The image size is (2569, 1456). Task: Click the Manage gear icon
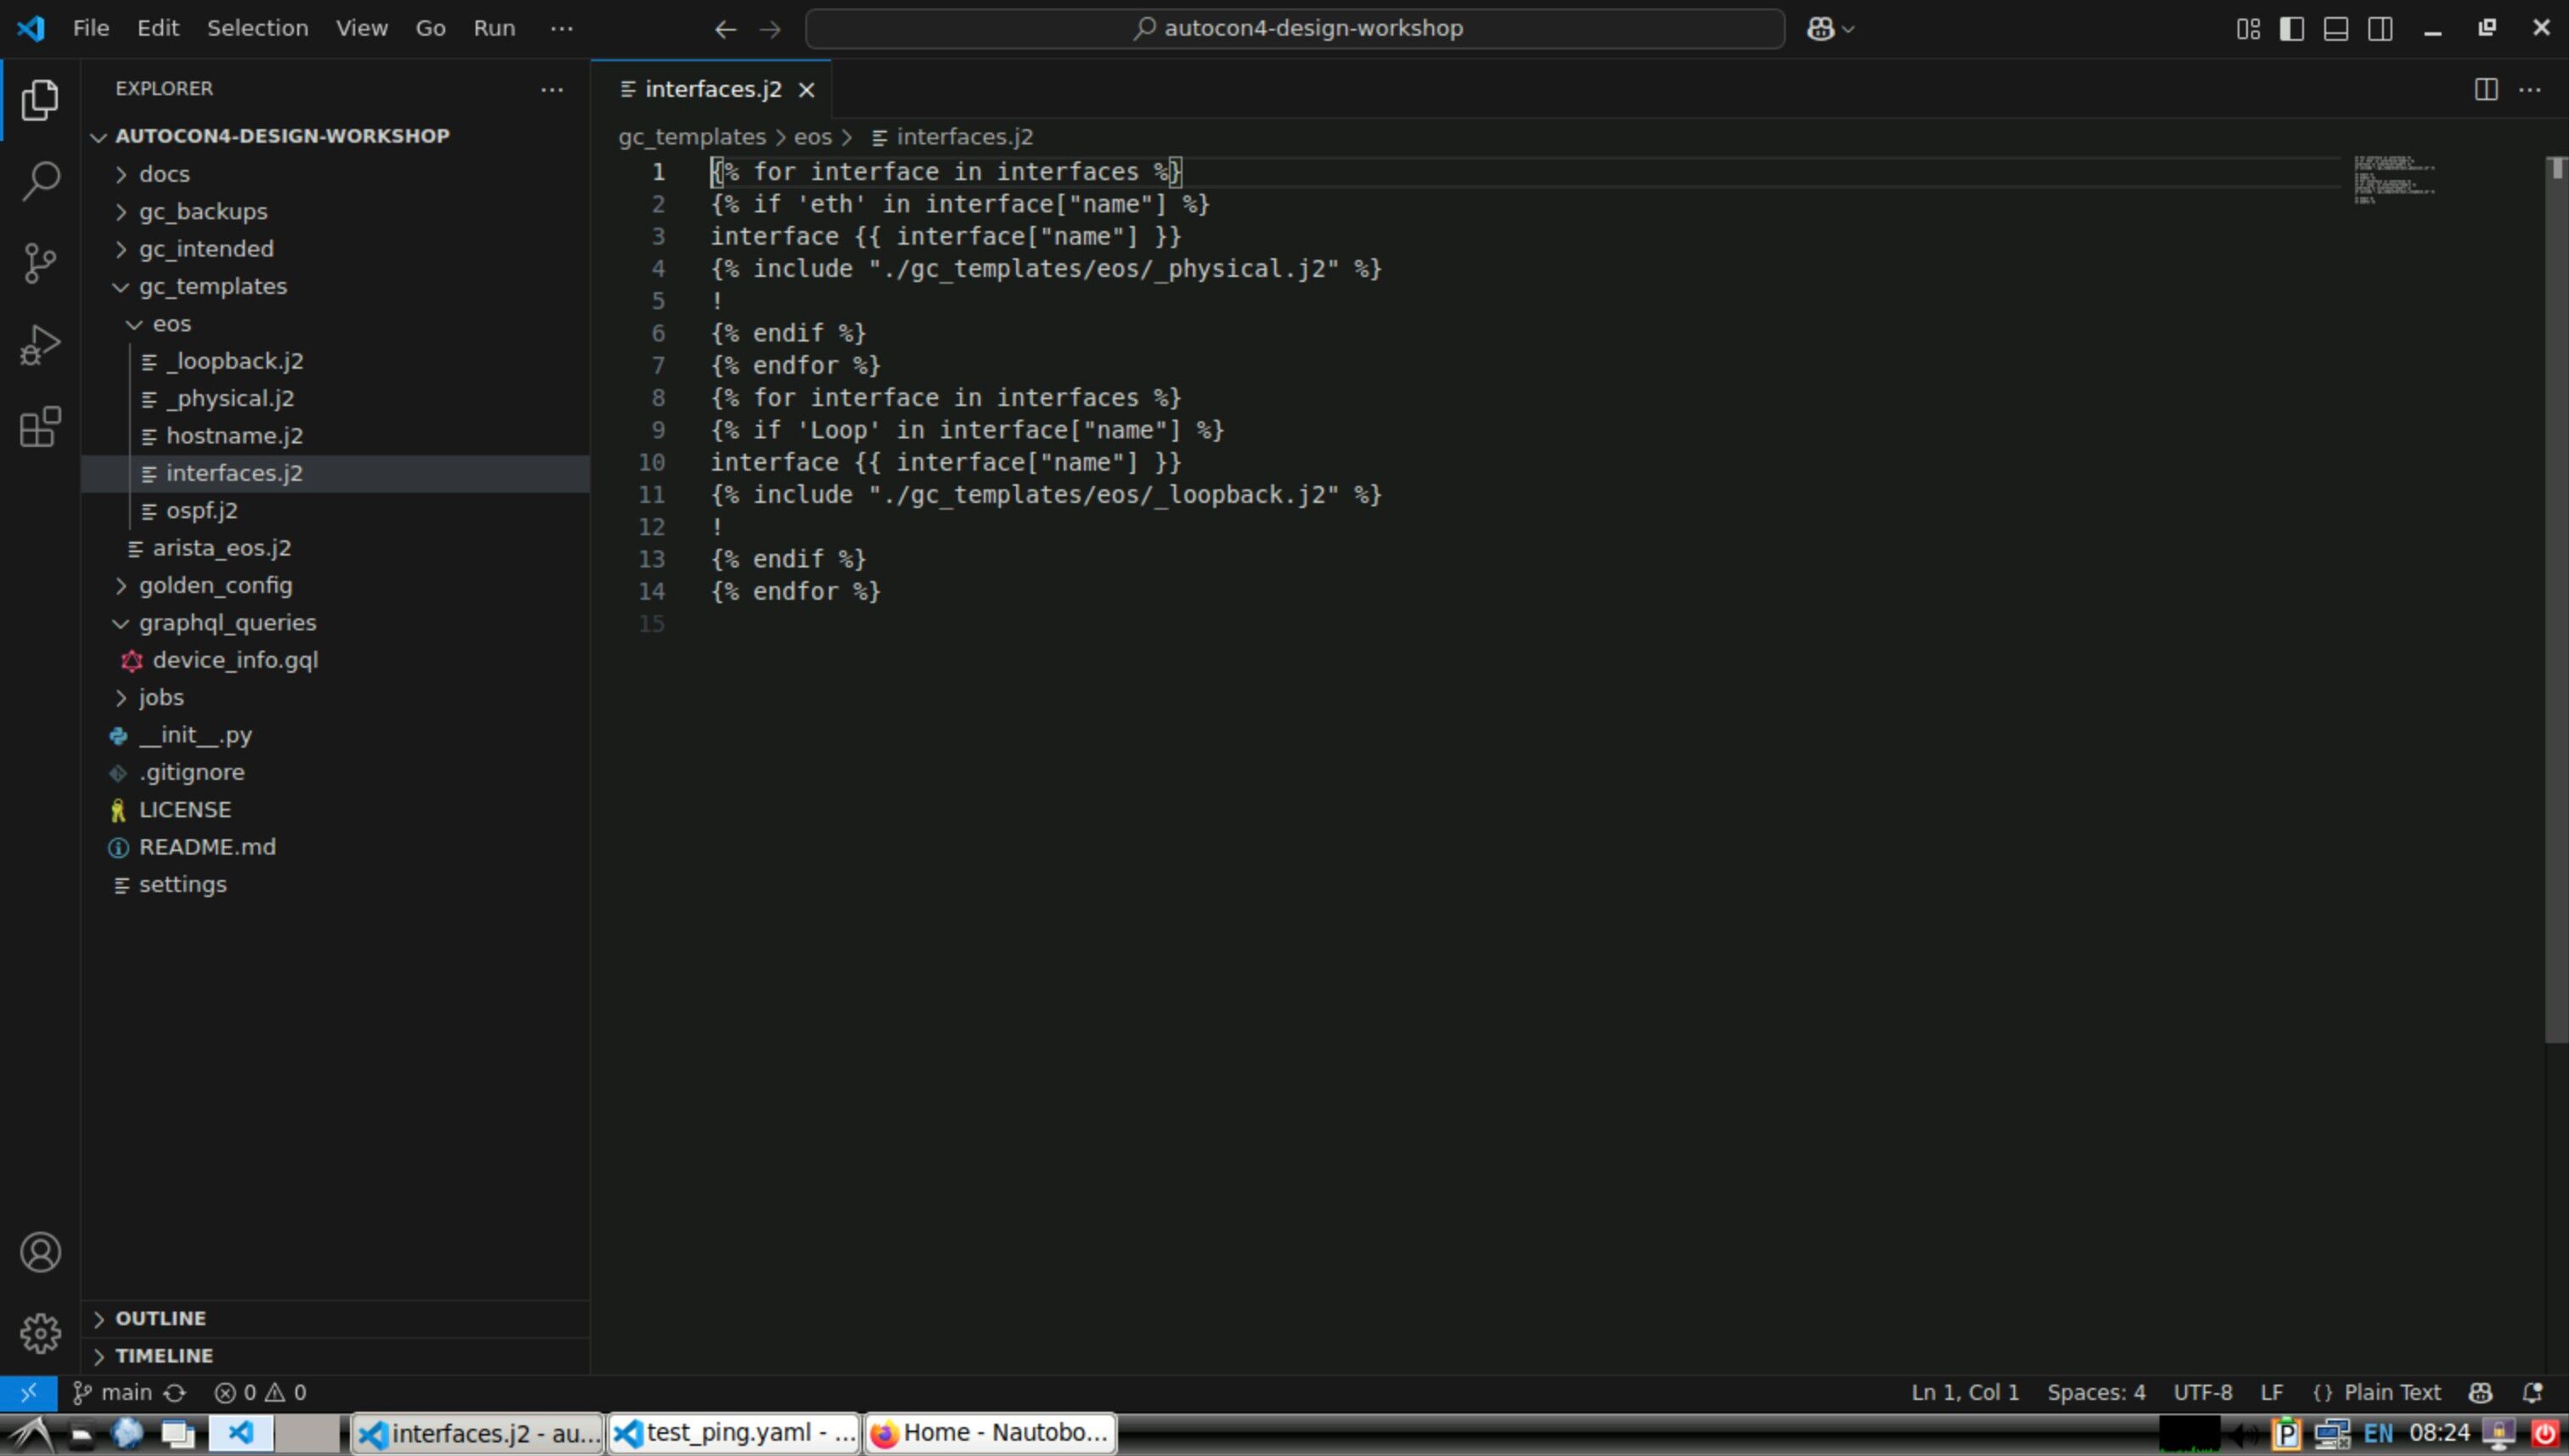[40, 1333]
